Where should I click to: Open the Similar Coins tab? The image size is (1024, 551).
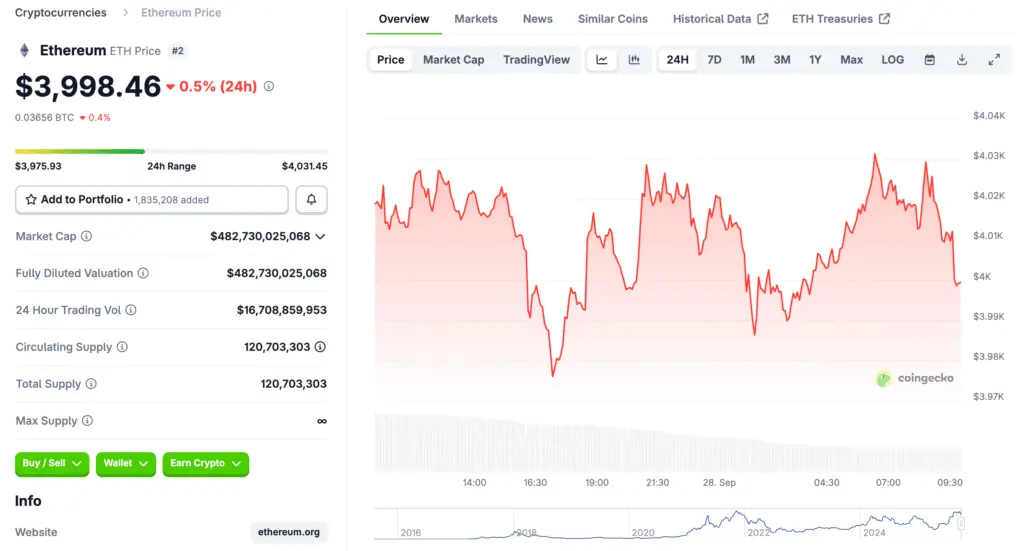[612, 19]
